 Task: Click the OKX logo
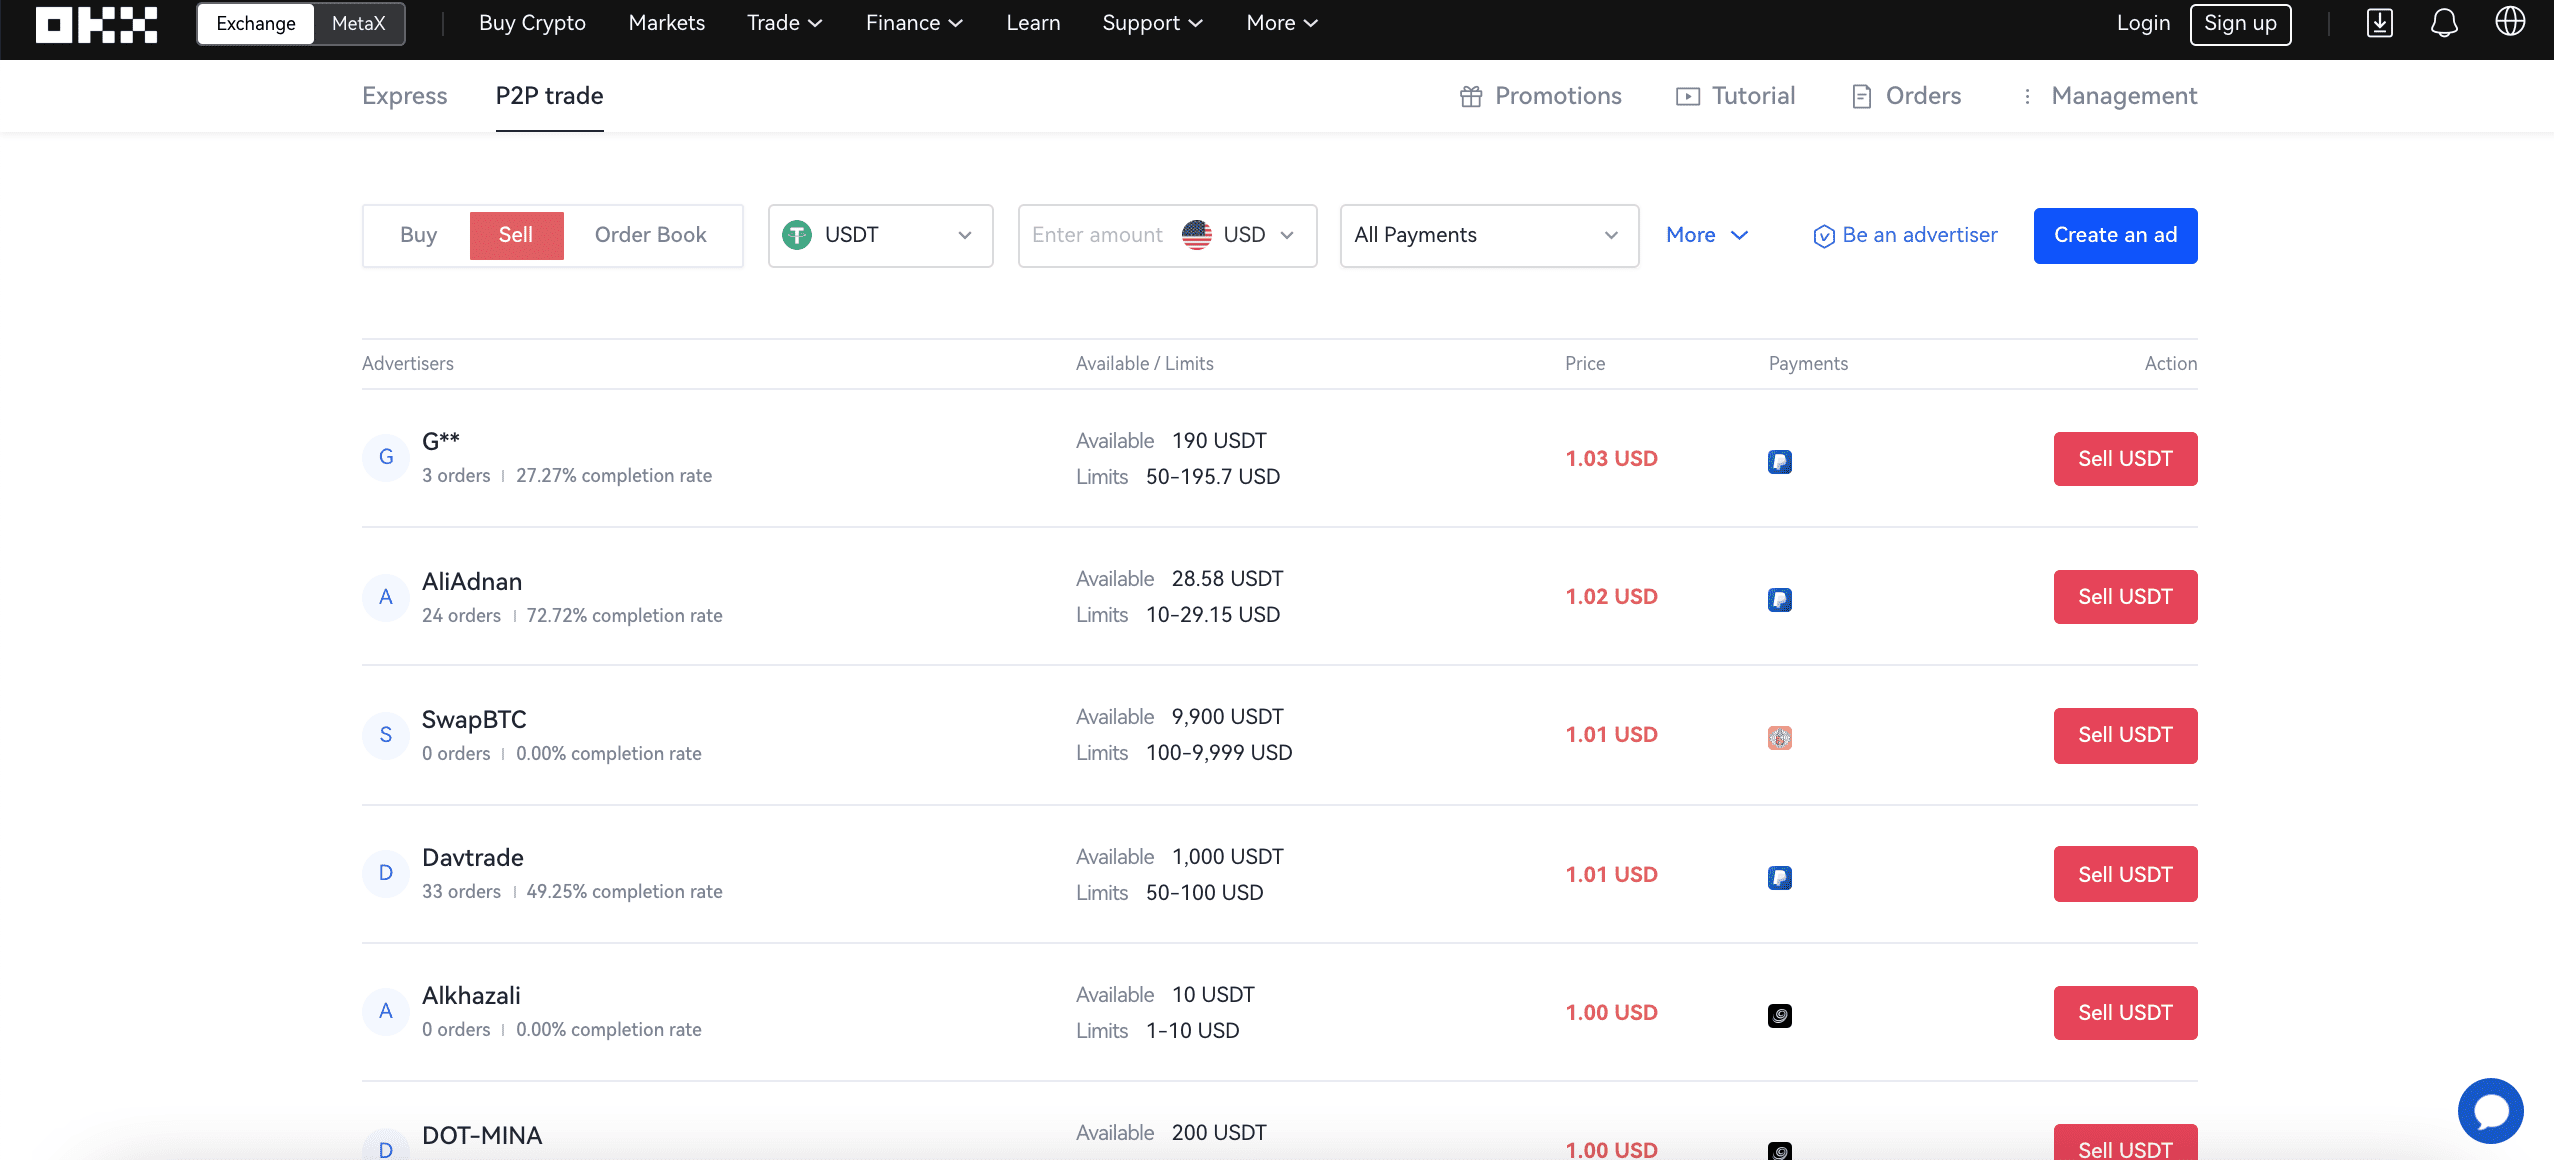point(96,24)
